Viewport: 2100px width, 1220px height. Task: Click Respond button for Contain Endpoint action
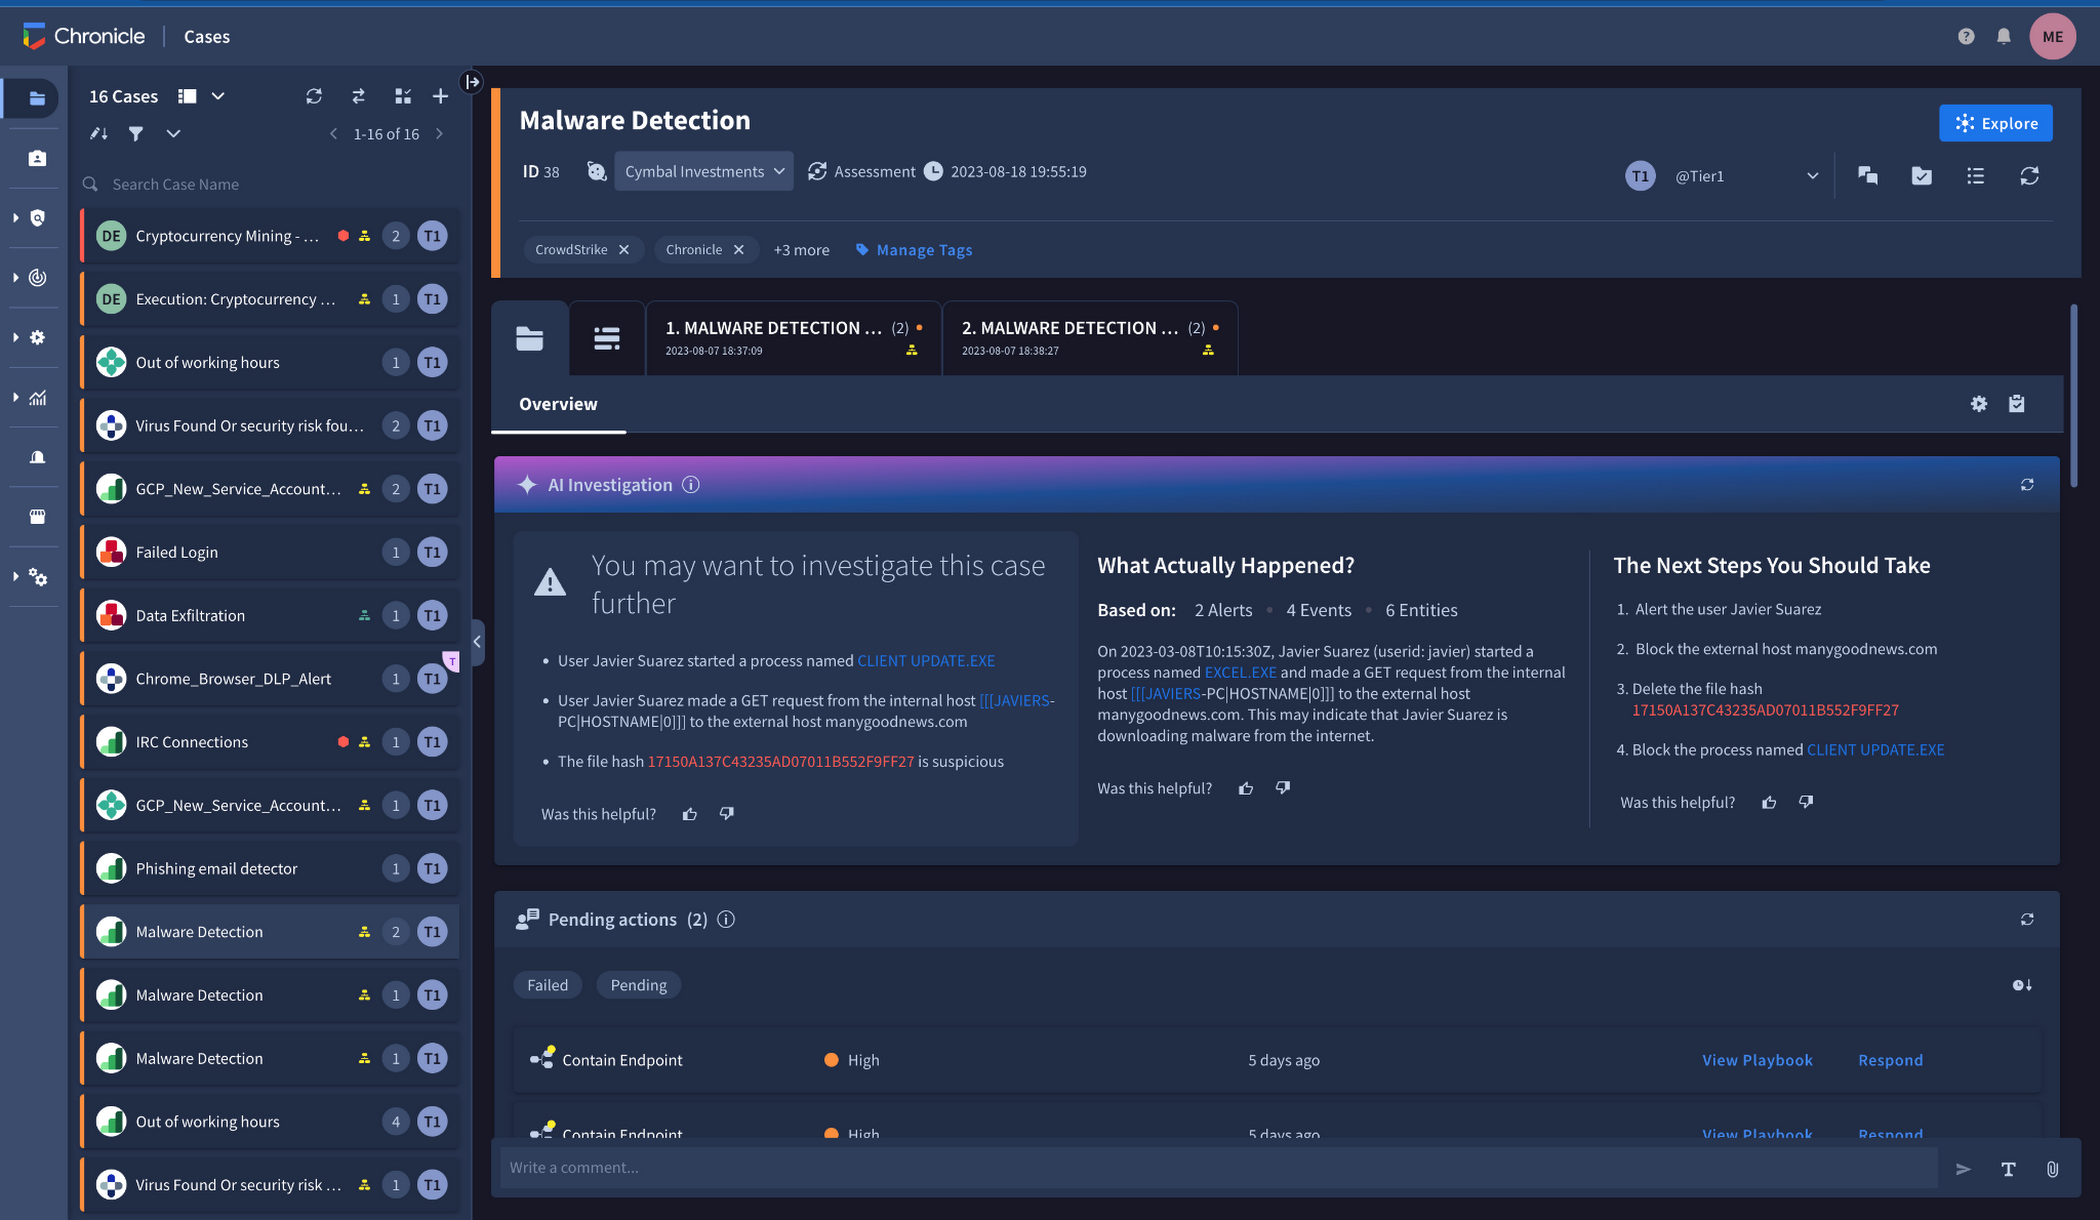point(1888,1060)
